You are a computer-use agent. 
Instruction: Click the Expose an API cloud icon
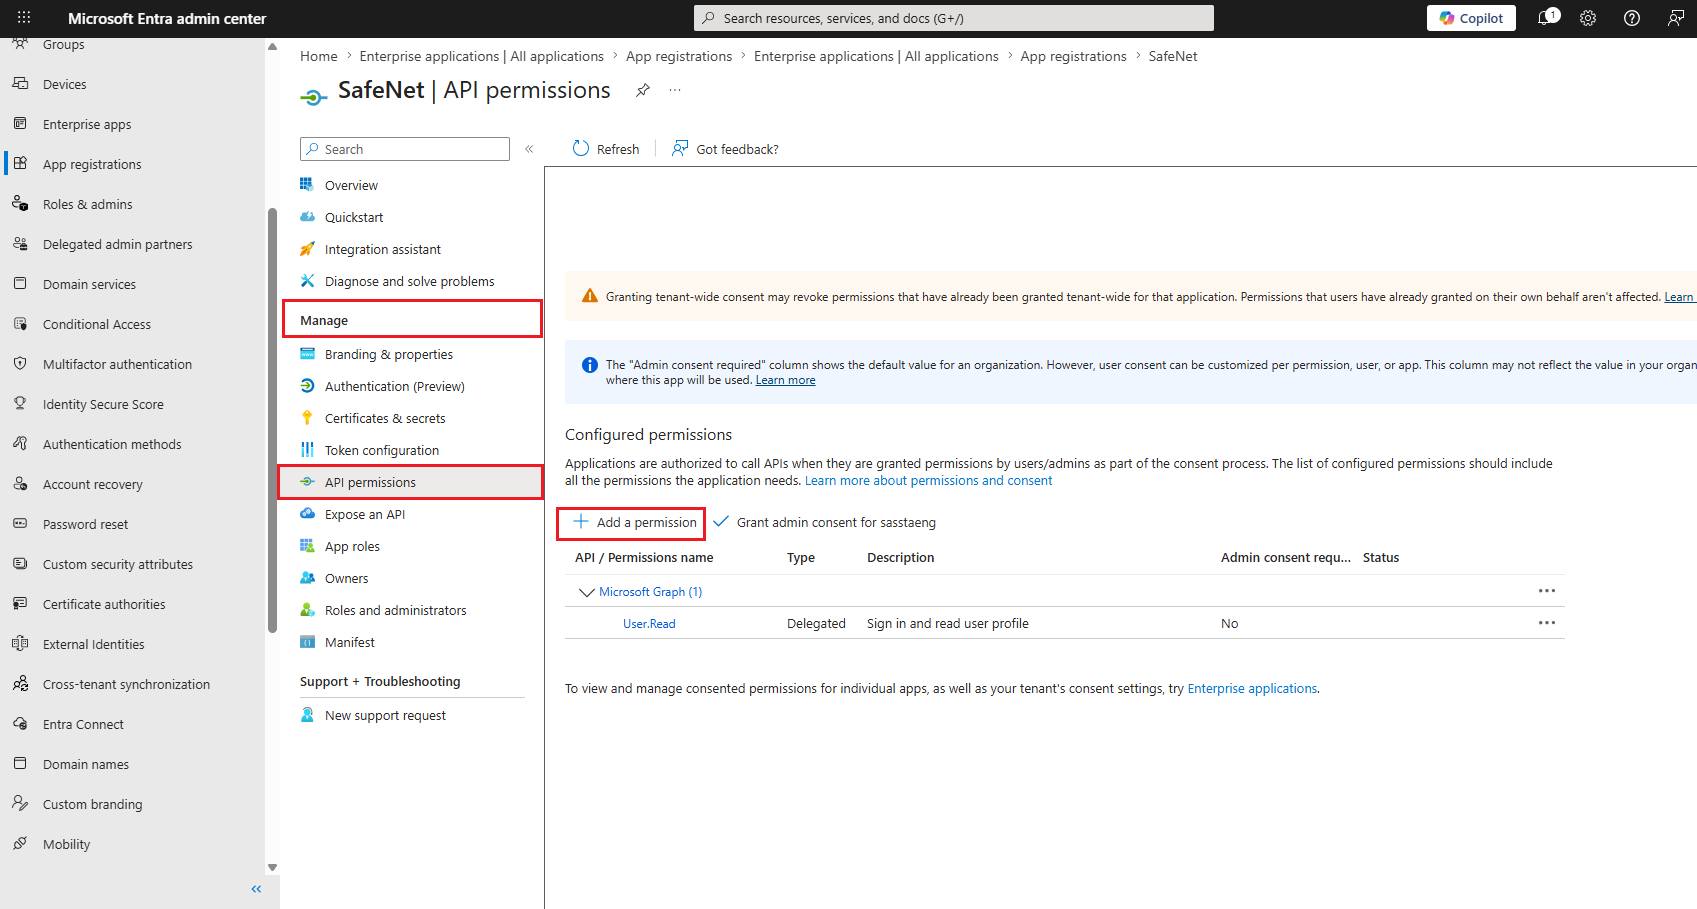pos(307,514)
